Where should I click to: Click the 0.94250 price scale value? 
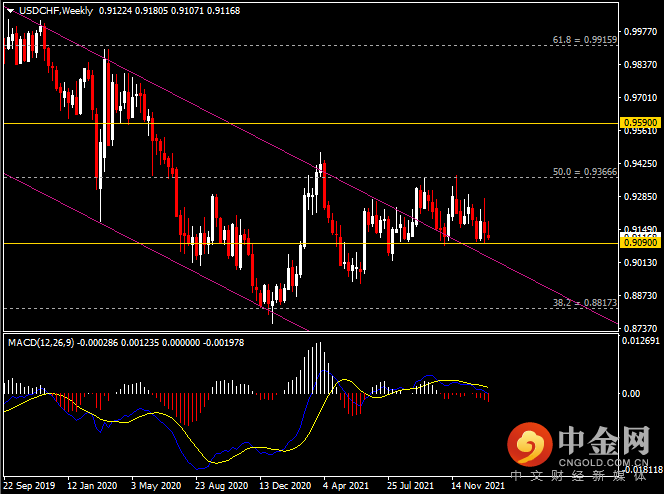click(x=641, y=164)
